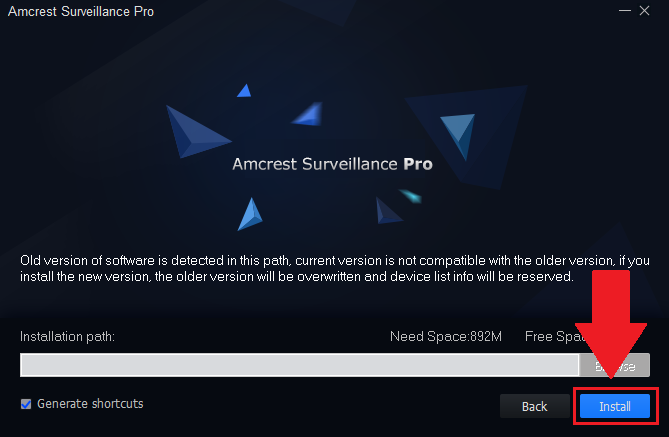The image size is (669, 437).
Task: Close the Amcrest installer window
Action: [x=653, y=11]
